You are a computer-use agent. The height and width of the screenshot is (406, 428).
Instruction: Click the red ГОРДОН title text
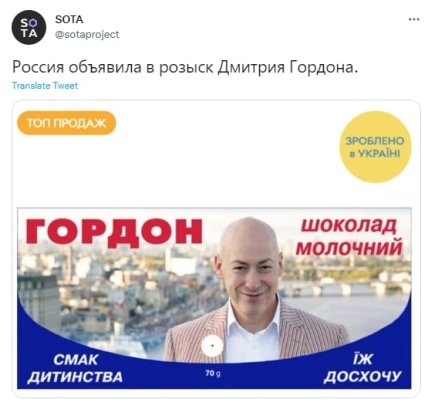coord(114,231)
